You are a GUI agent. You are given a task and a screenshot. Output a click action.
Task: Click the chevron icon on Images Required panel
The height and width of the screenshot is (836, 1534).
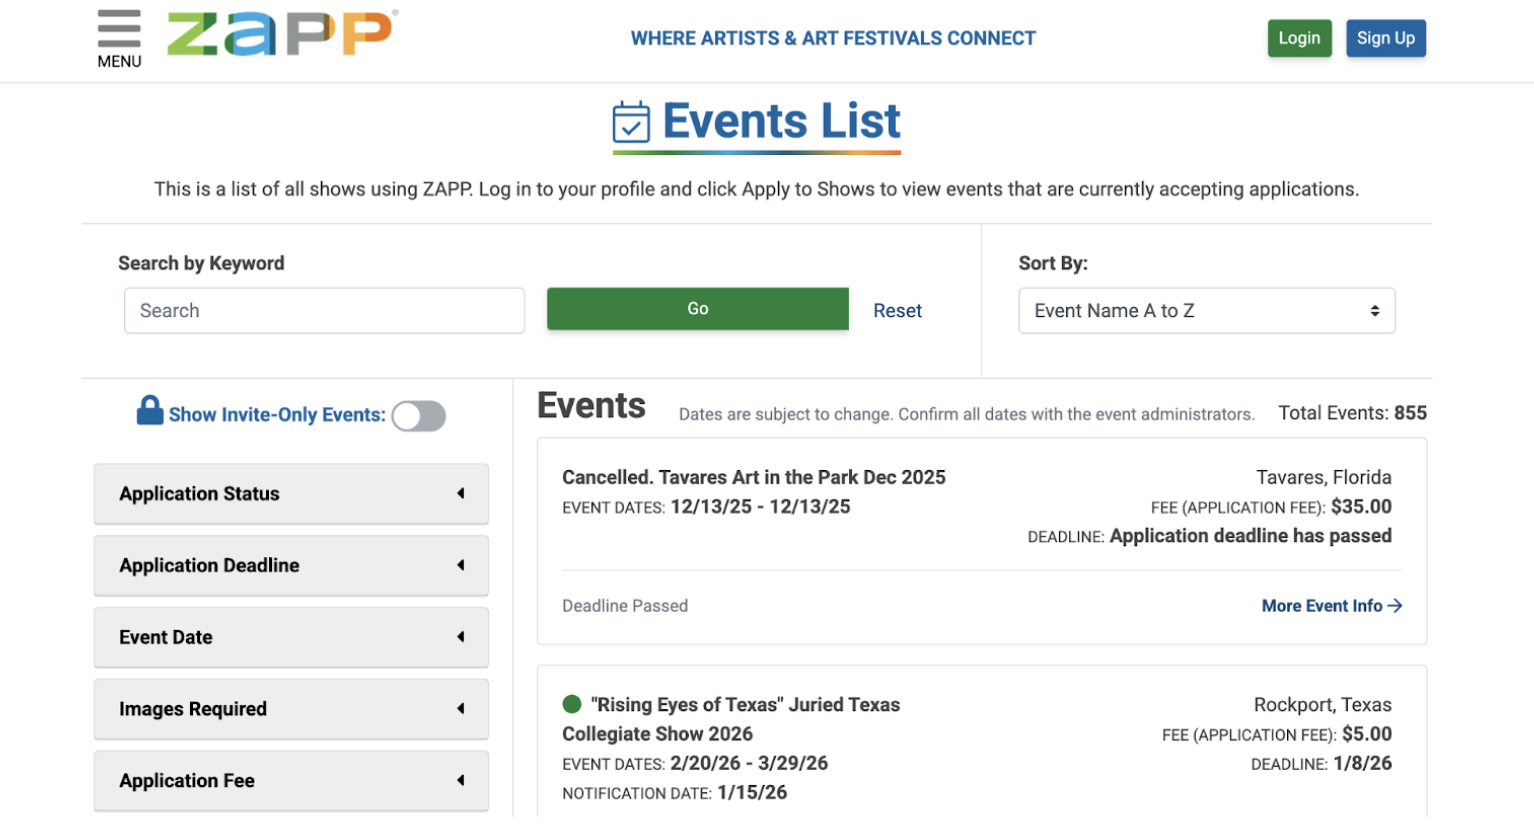coord(461,709)
